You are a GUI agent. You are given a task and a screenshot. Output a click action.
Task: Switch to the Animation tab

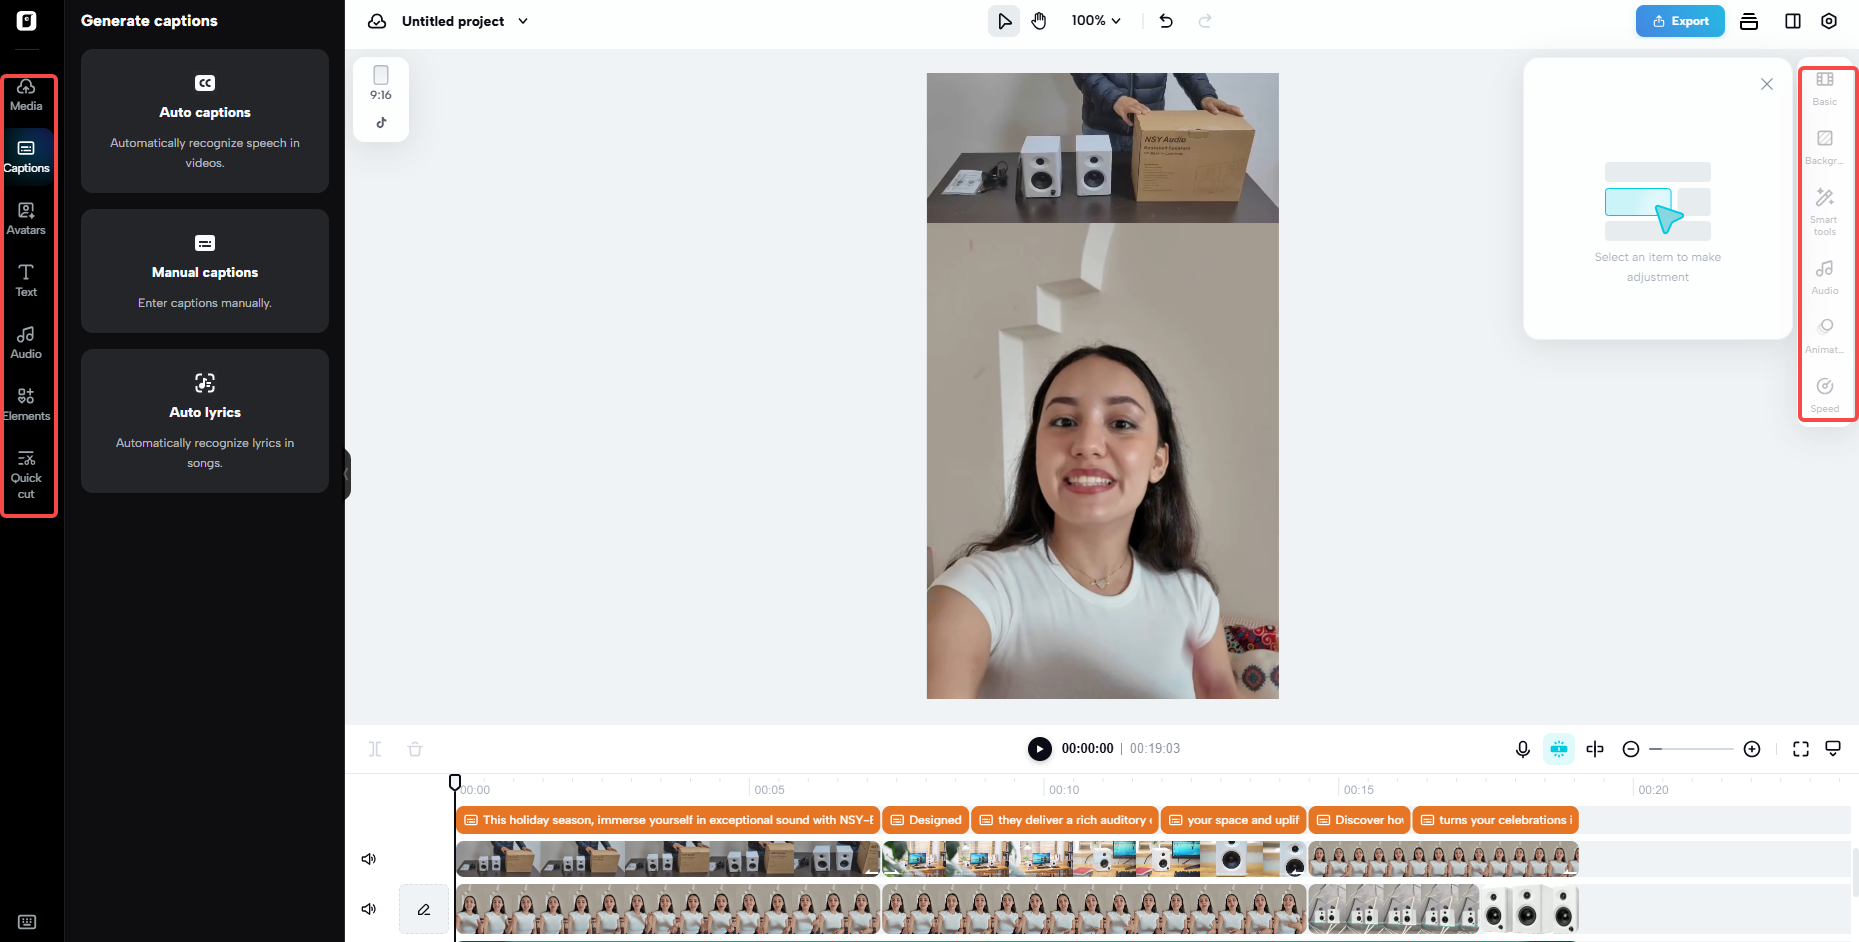pyautogui.click(x=1824, y=335)
